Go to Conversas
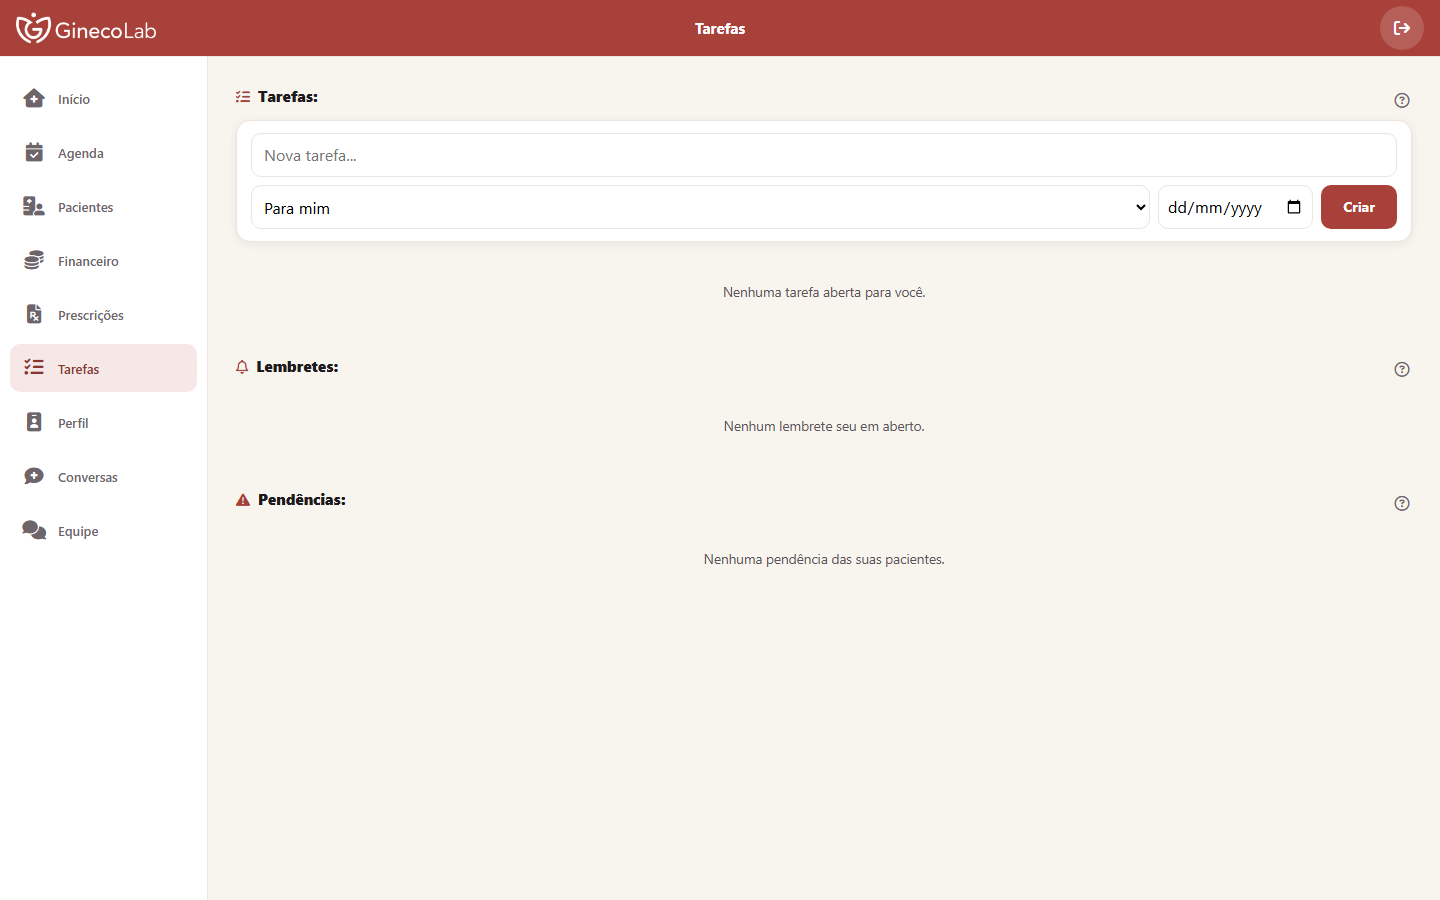Image resolution: width=1440 pixels, height=900 pixels. (x=104, y=477)
